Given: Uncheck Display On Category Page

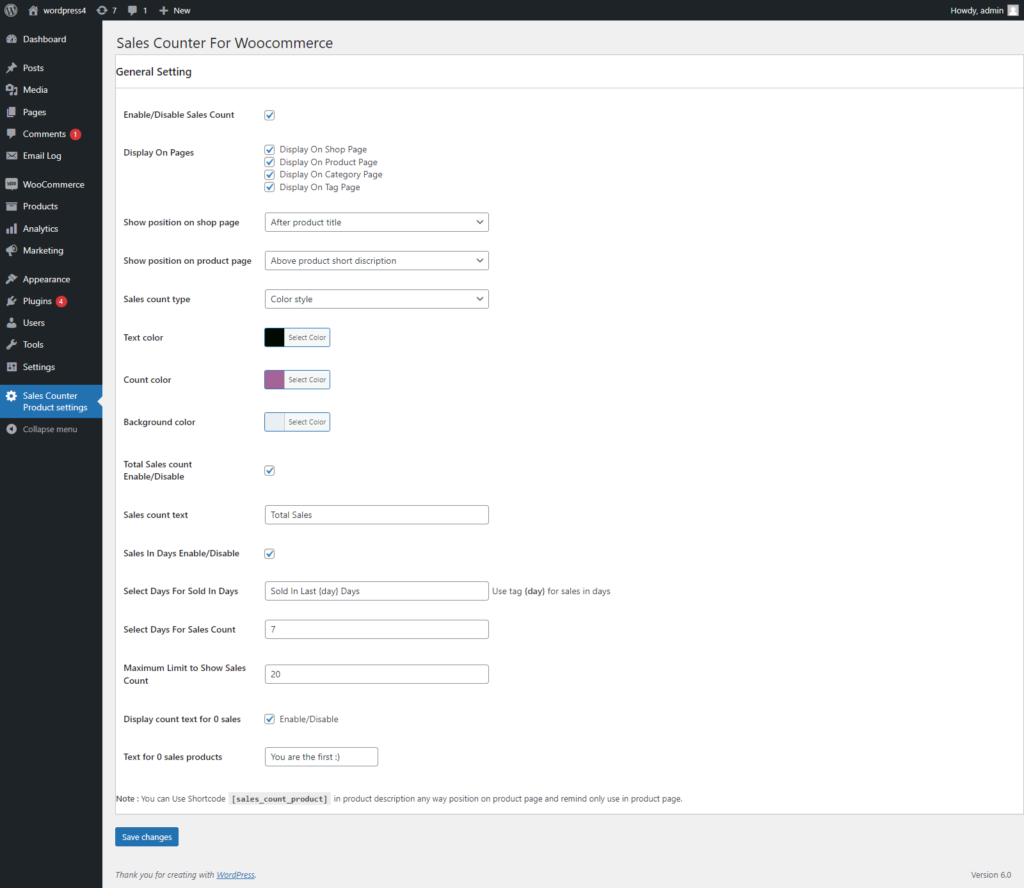Looking at the screenshot, I should [x=269, y=174].
